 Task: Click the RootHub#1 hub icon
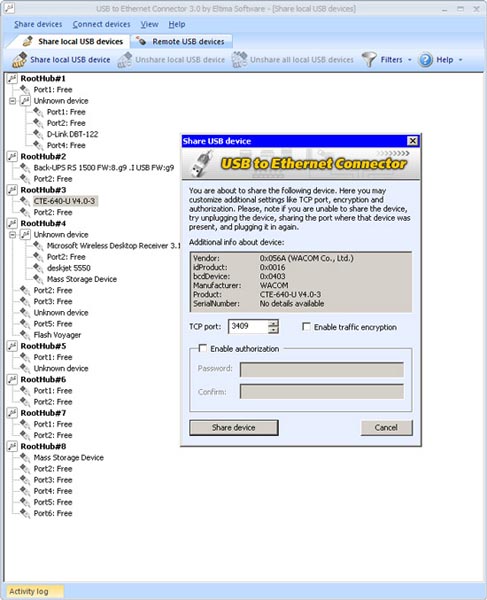coord(12,78)
